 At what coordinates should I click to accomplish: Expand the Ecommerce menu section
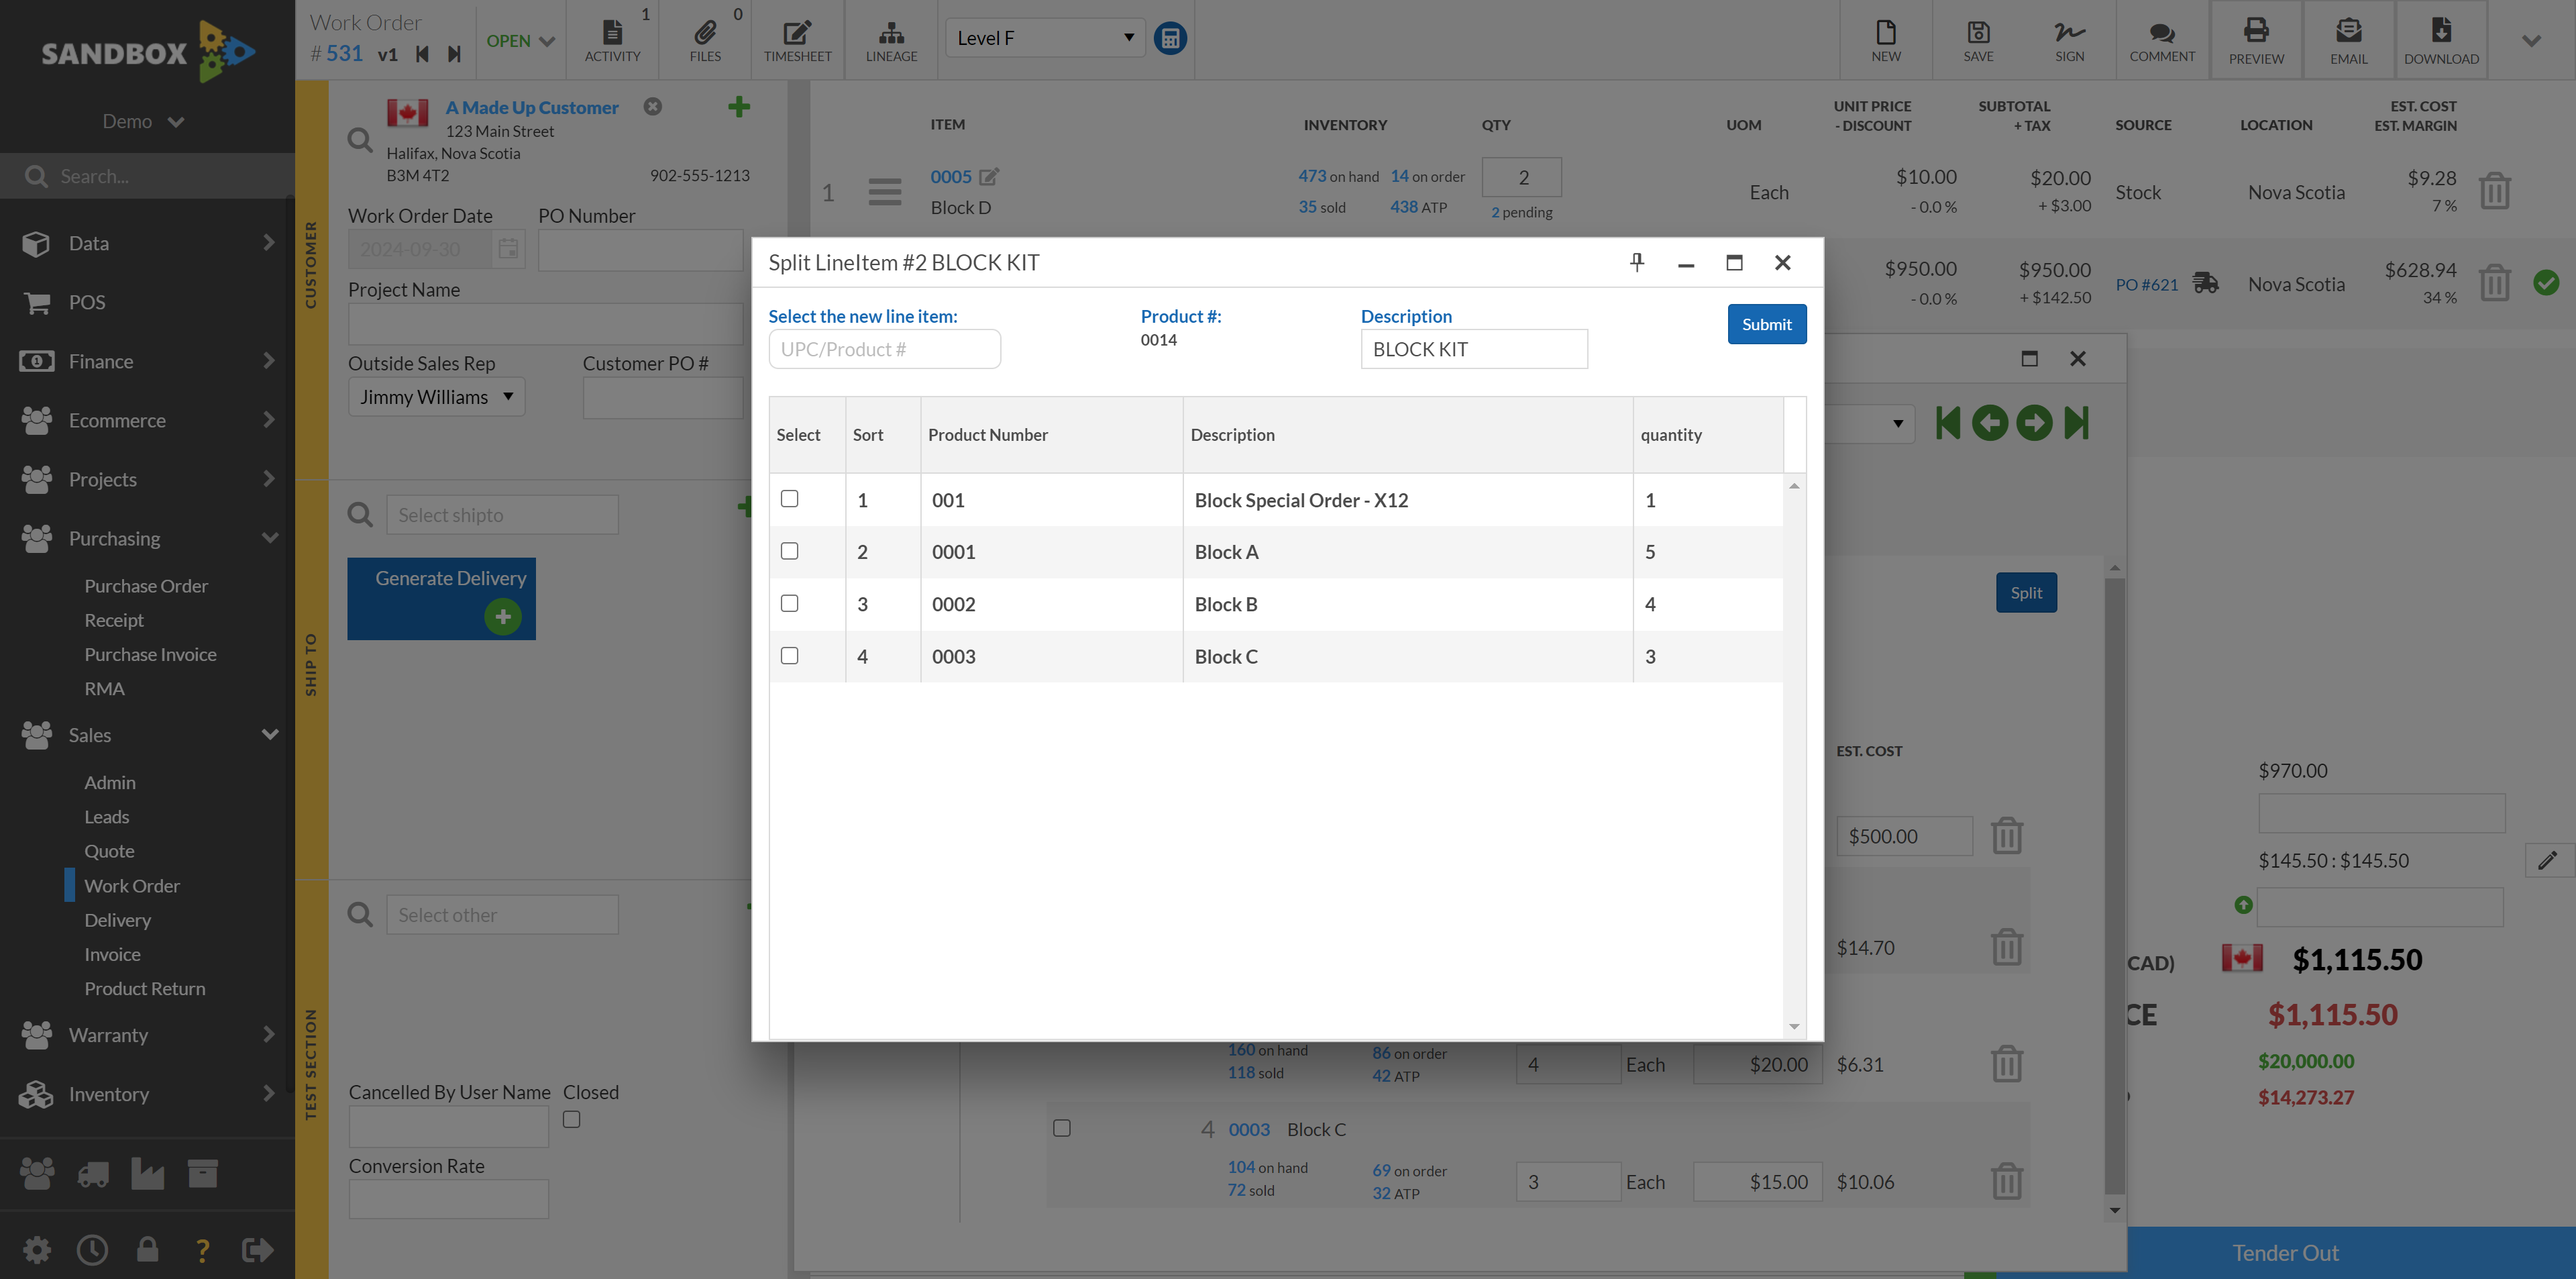click(x=147, y=420)
